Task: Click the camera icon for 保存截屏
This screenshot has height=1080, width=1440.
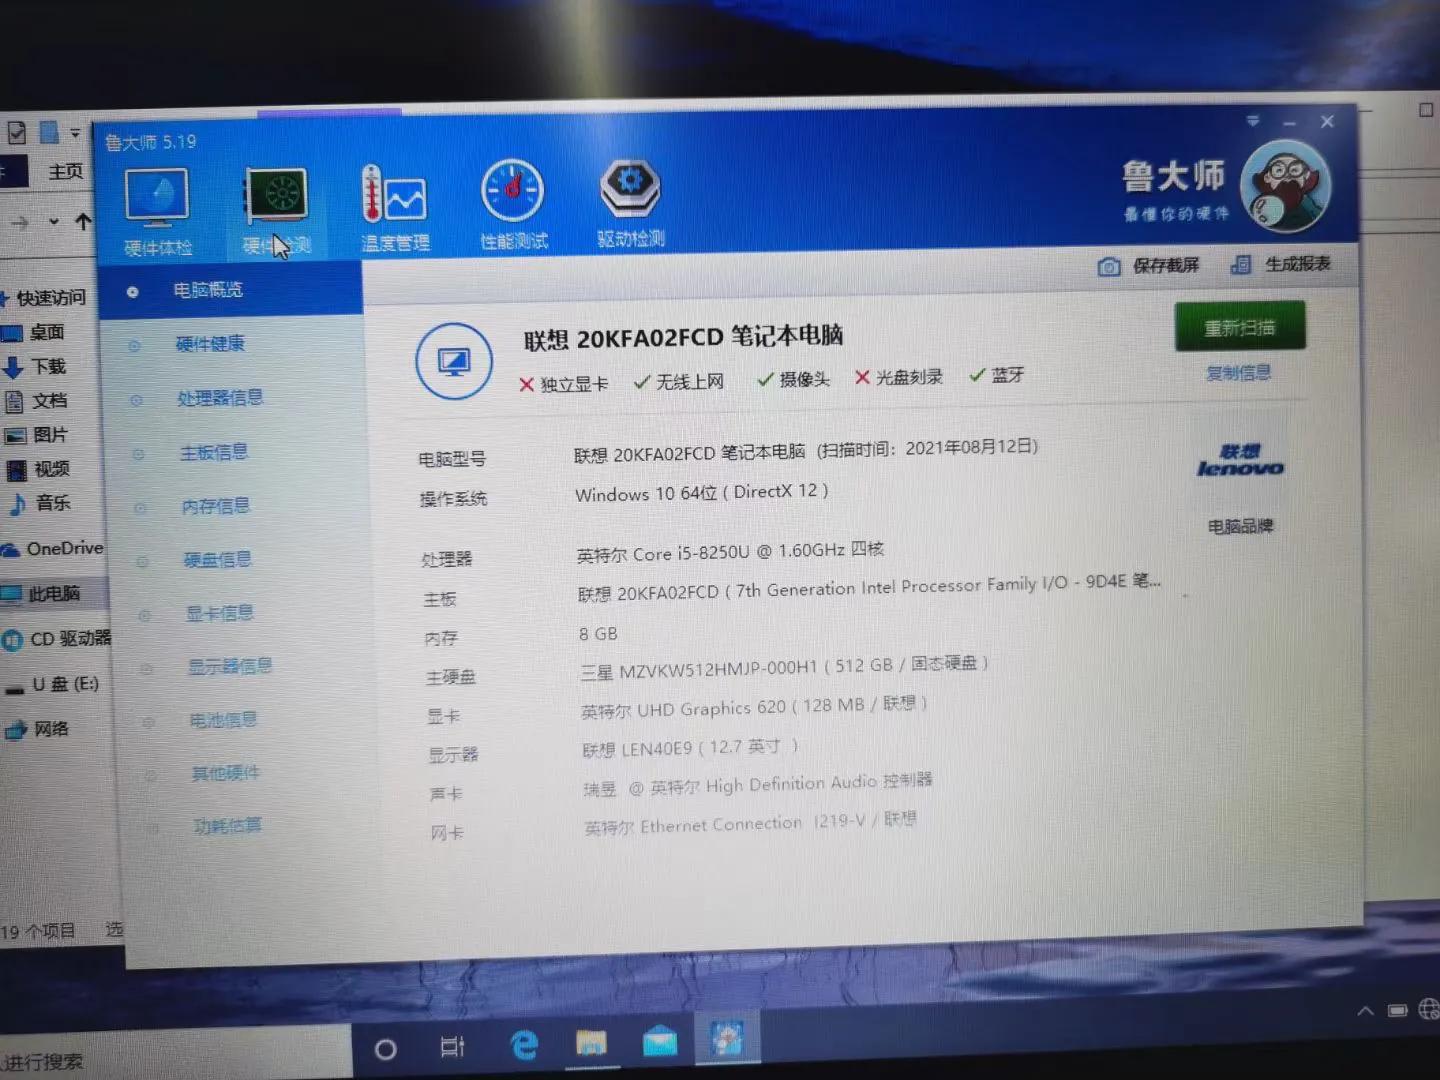Action: tap(1108, 266)
